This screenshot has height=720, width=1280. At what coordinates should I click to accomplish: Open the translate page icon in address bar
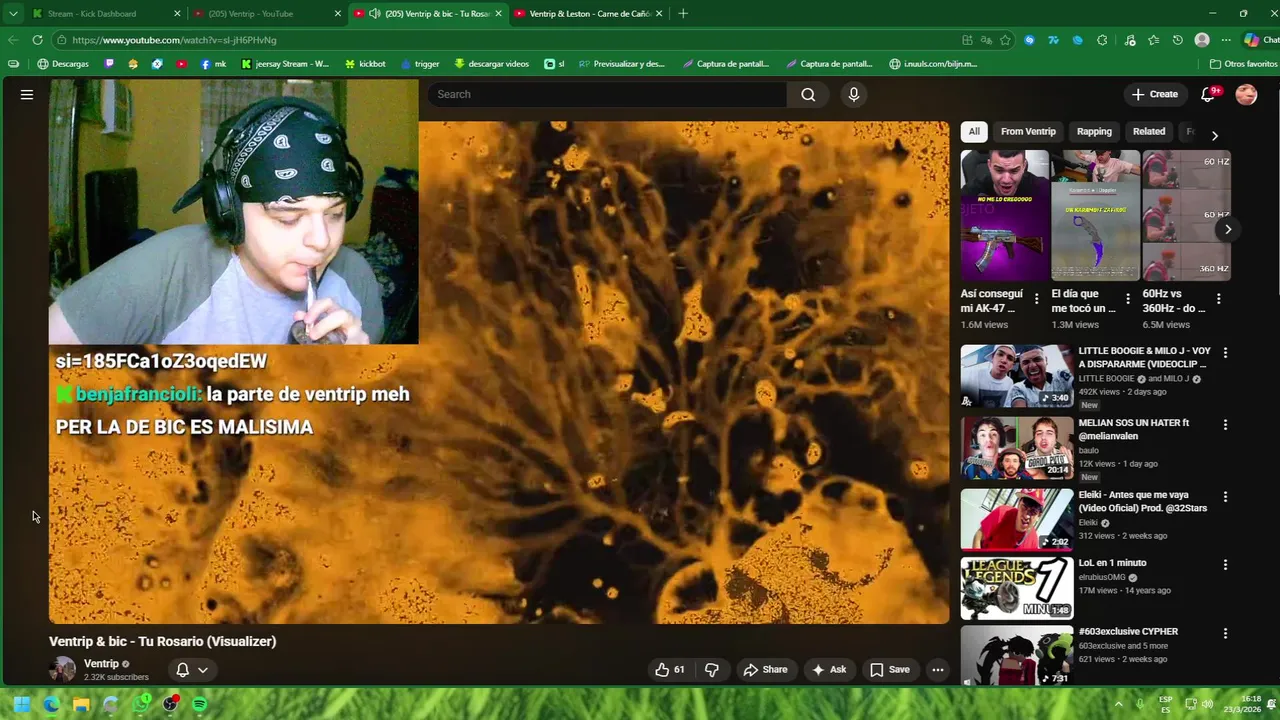click(986, 40)
